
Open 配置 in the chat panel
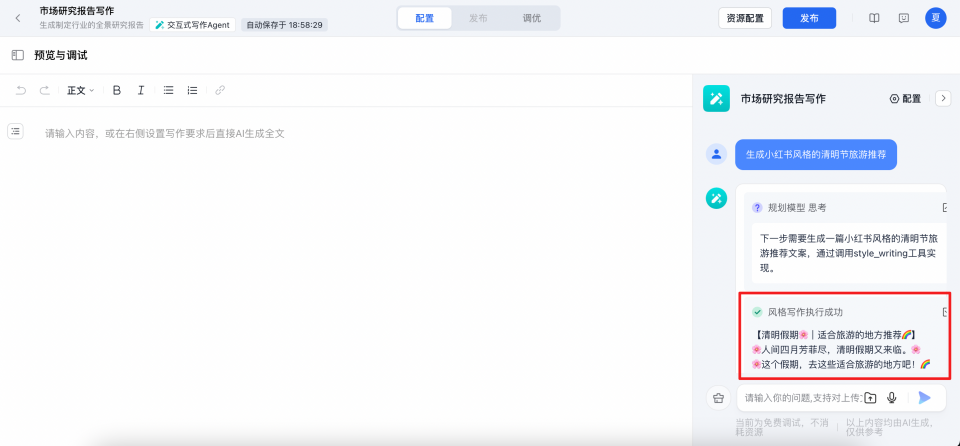point(906,99)
